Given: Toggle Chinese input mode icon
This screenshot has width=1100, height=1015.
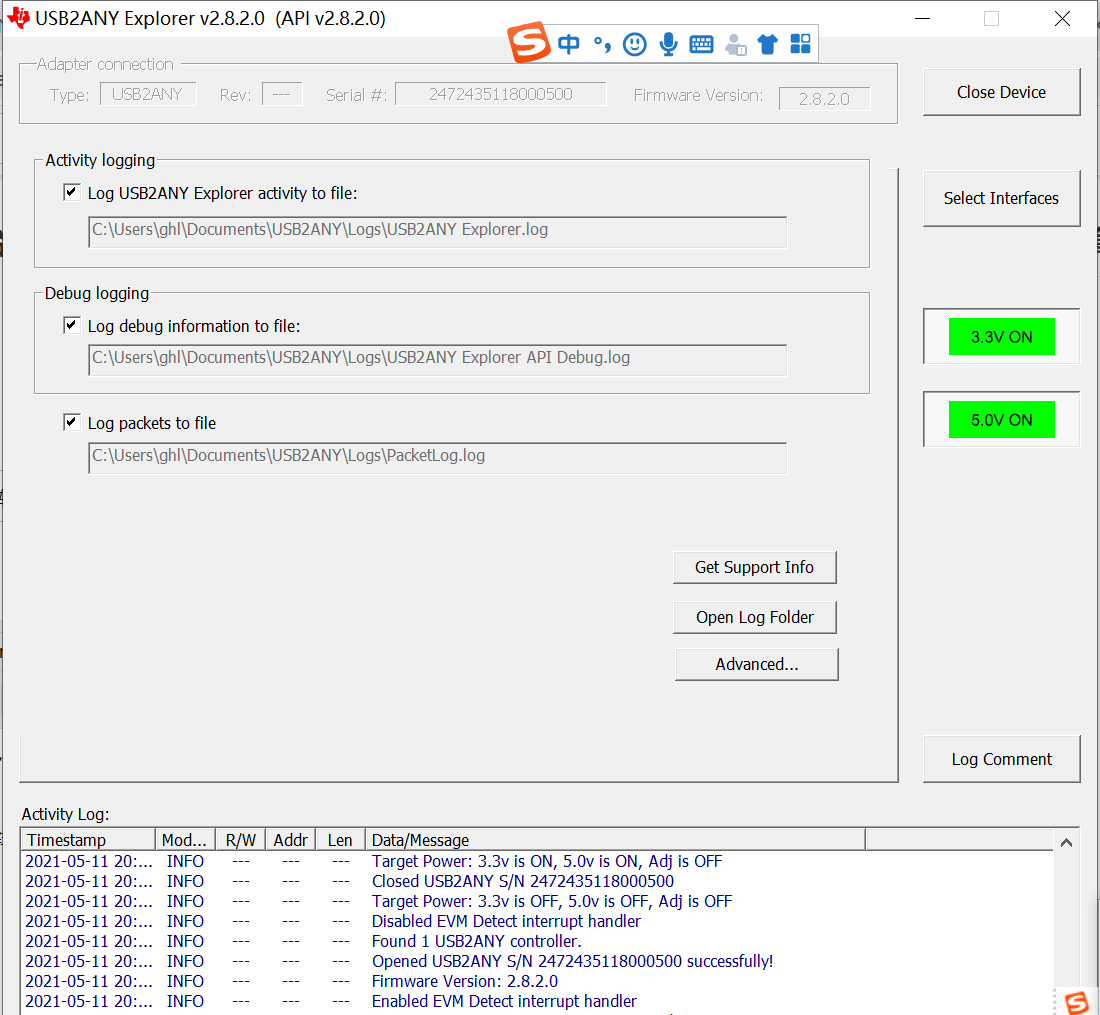Looking at the screenshot, I should (x=569, y=44).
